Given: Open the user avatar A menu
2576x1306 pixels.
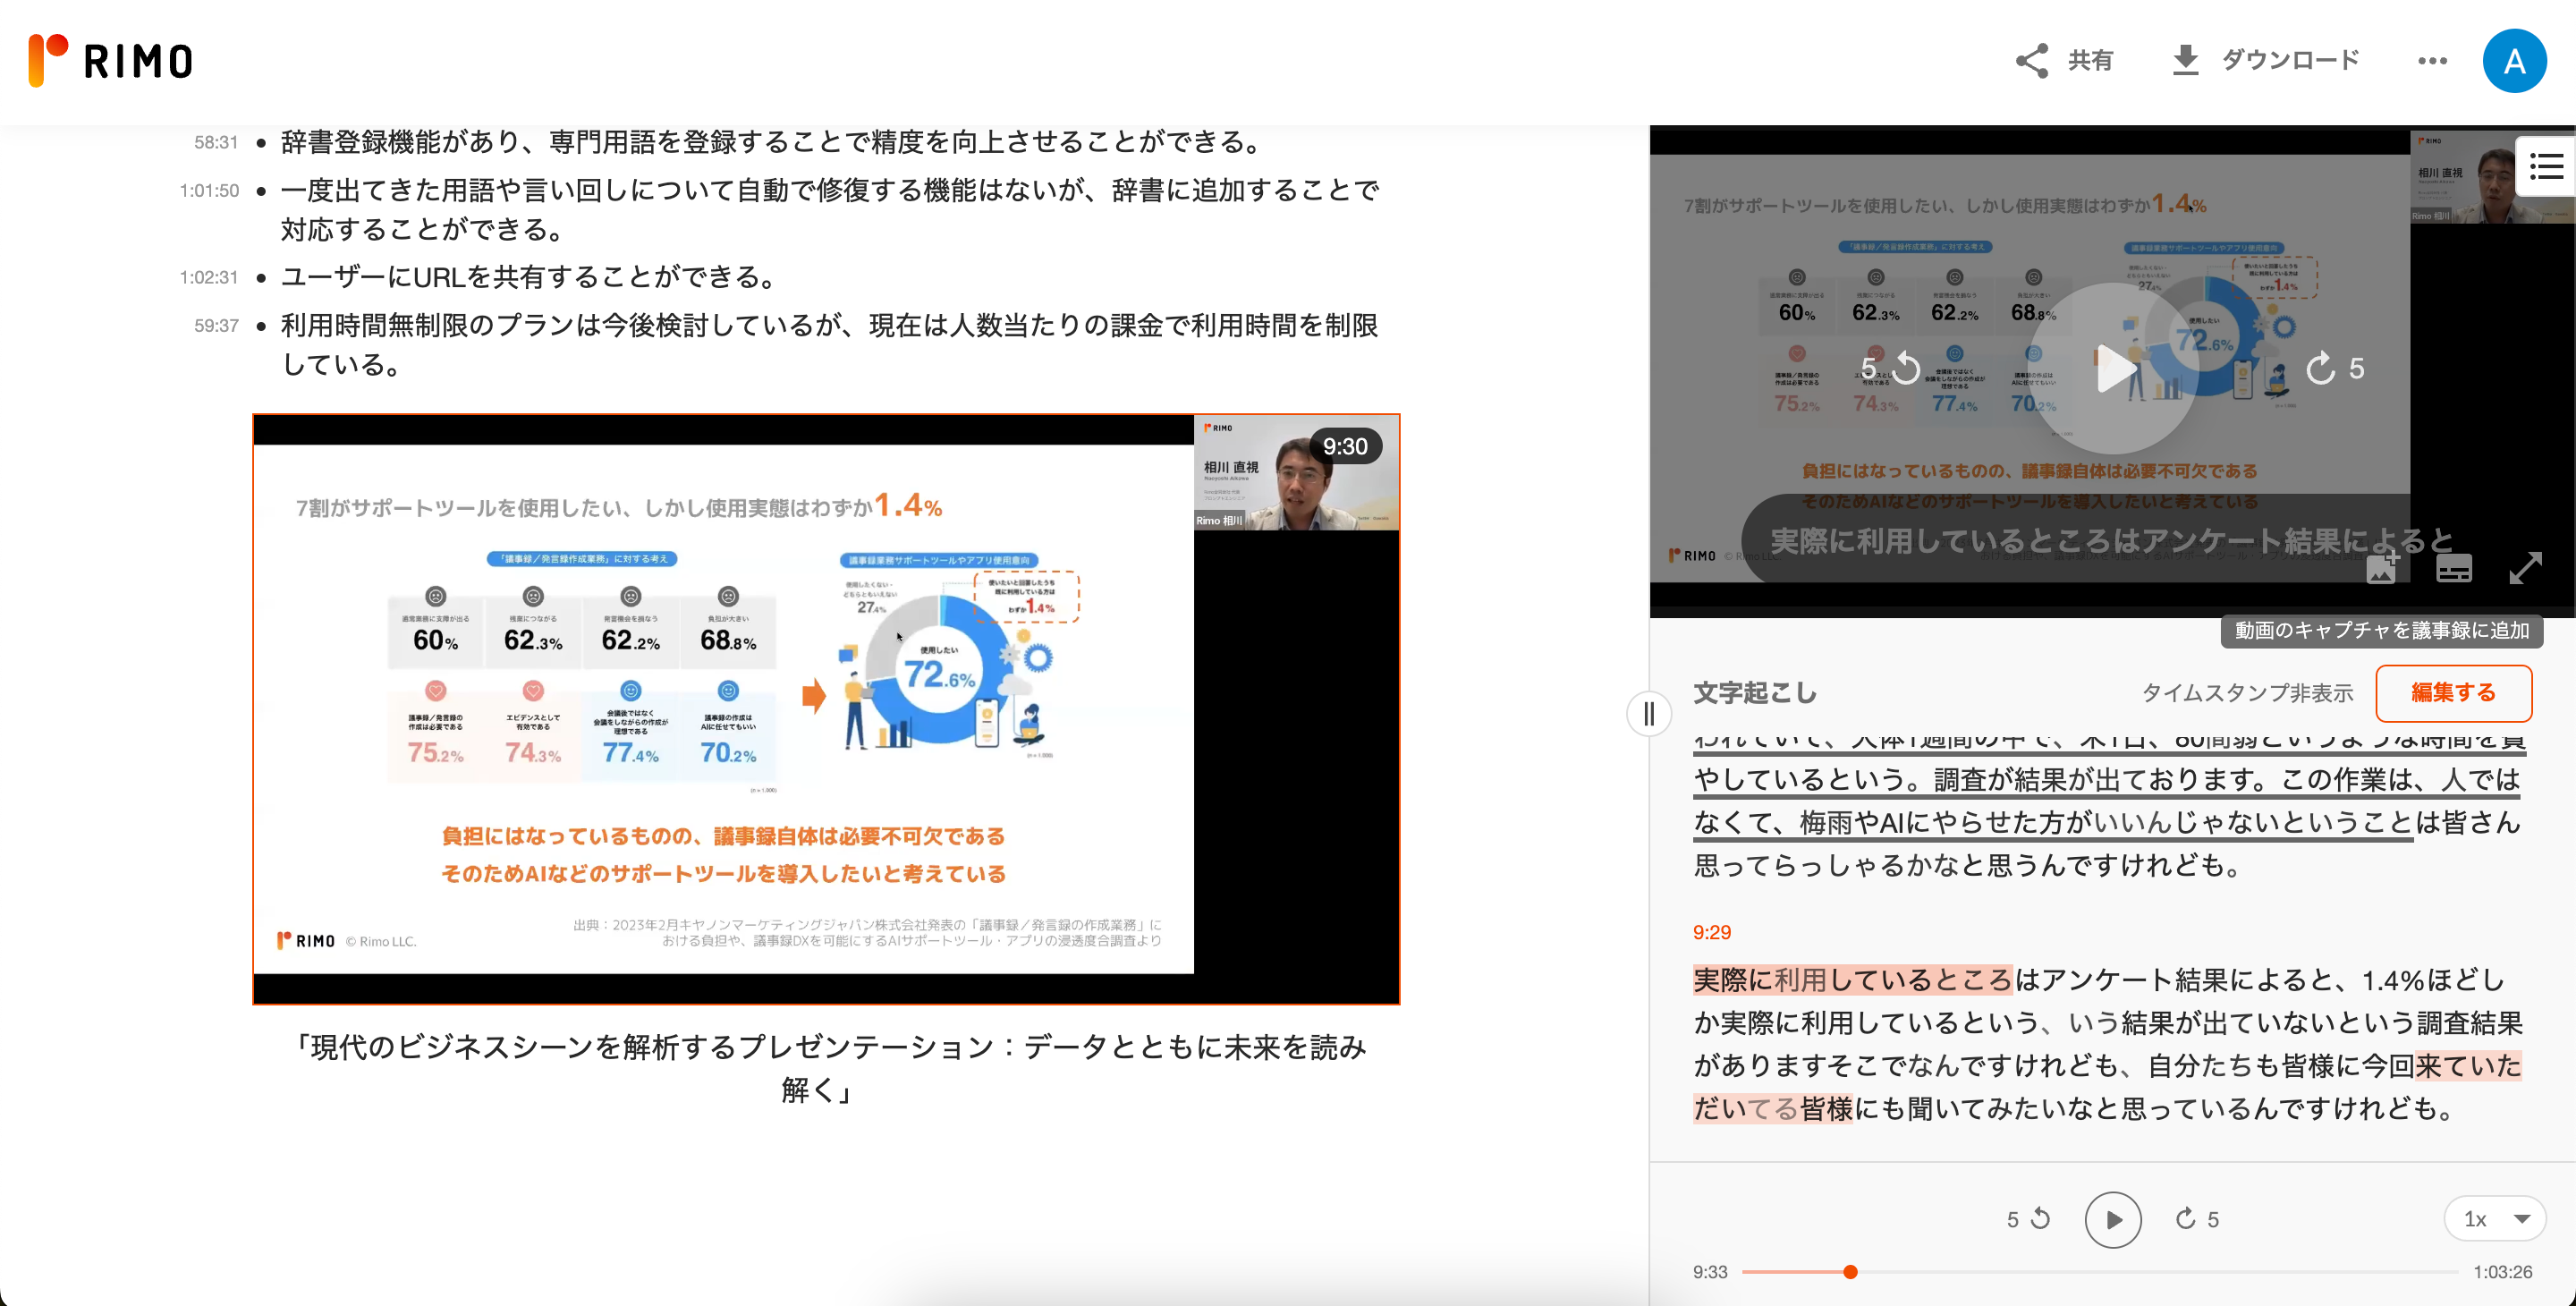Looking at the screenshot, I should tap(2514, 61).
